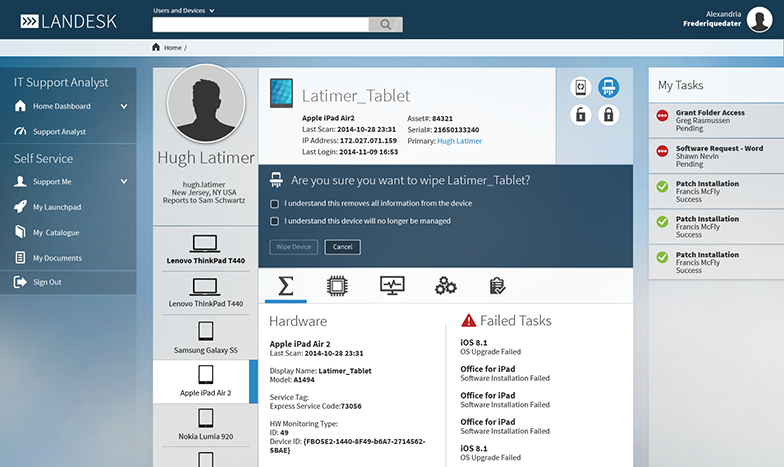Click the search magnifier button
This screenshot has height=467, width=784.
(385, 25)
